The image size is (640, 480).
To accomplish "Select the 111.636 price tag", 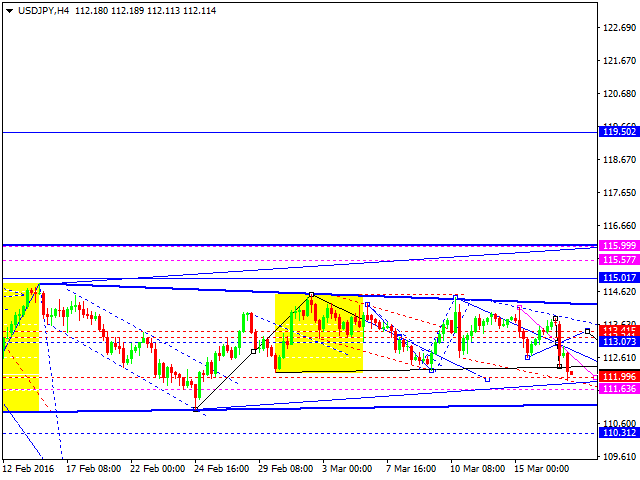I will (x=616, y=388).
